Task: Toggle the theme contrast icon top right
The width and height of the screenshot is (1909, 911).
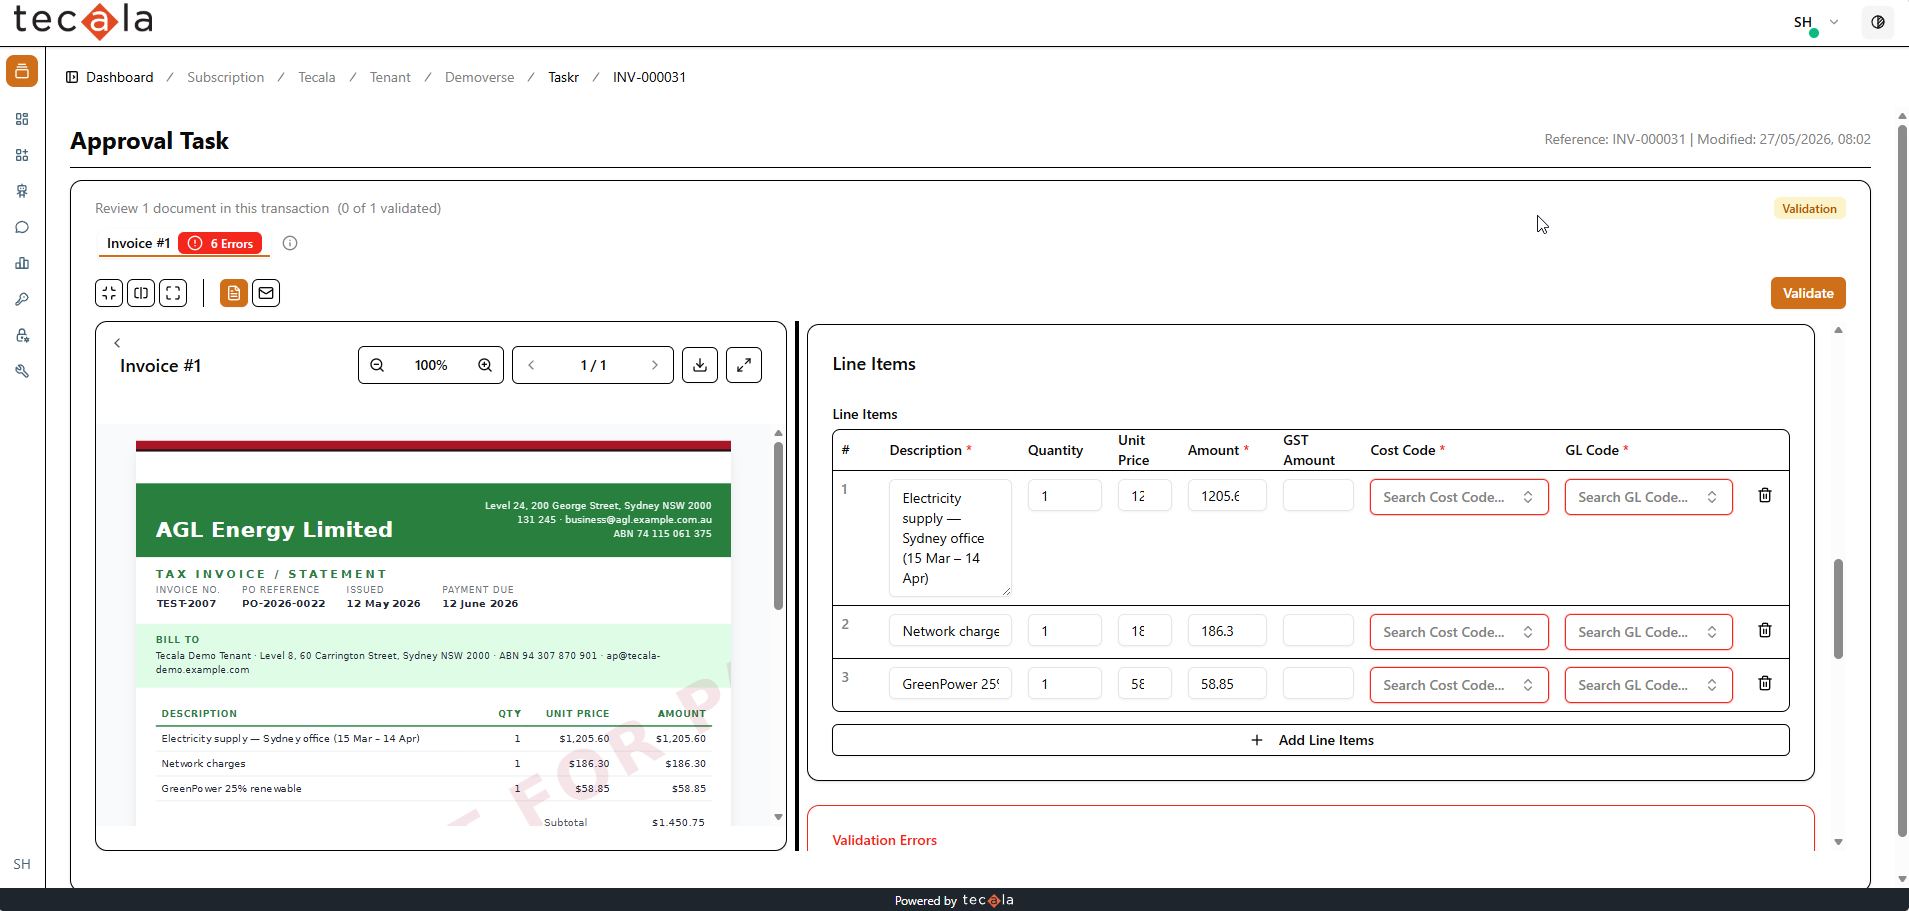Action: (1878, 22)
